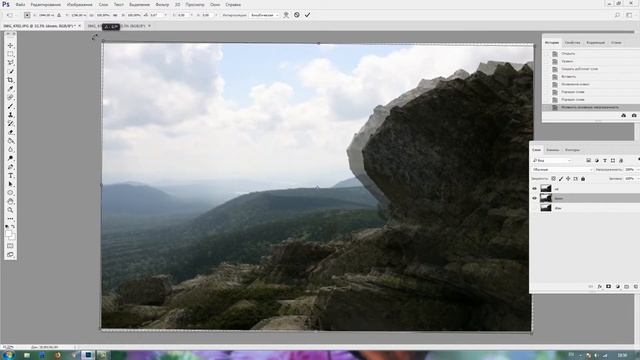Toggle visibility of the top layer
The height and width of the screenshot is (360, 640).
coord(534,188)
